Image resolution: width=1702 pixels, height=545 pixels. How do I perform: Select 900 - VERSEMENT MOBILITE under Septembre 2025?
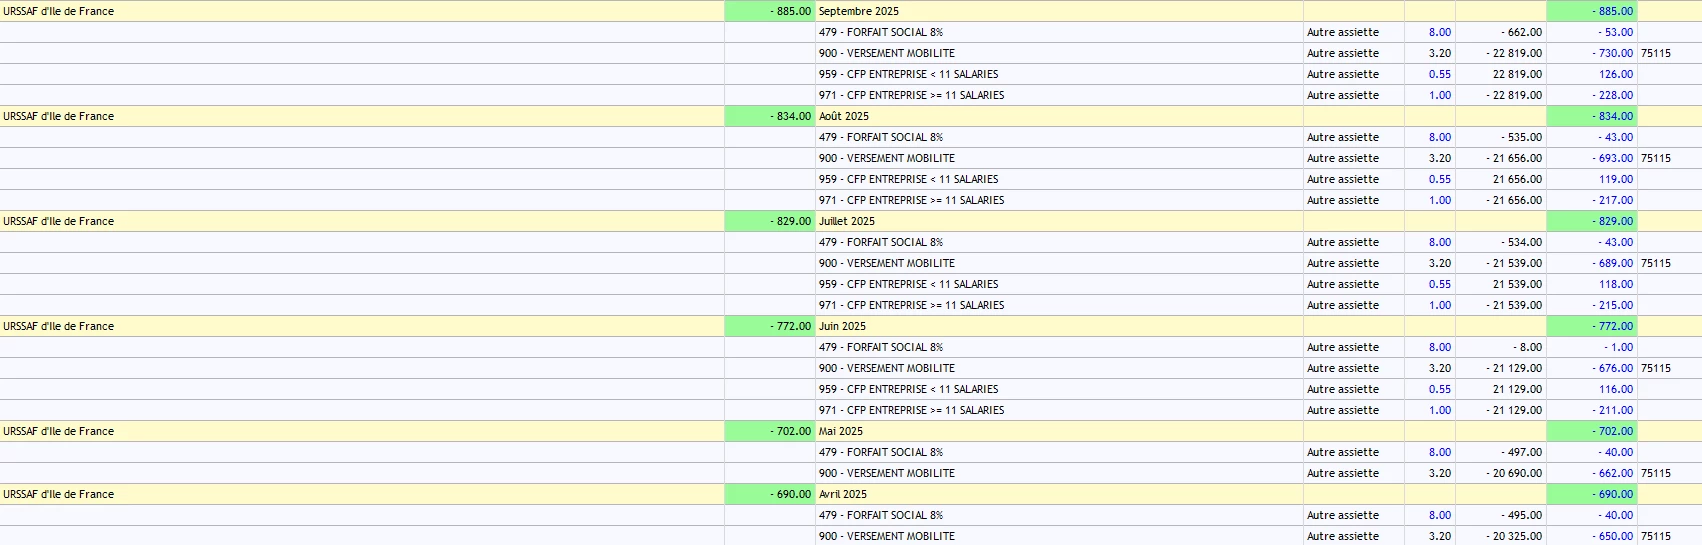(x=1059, y=53)
